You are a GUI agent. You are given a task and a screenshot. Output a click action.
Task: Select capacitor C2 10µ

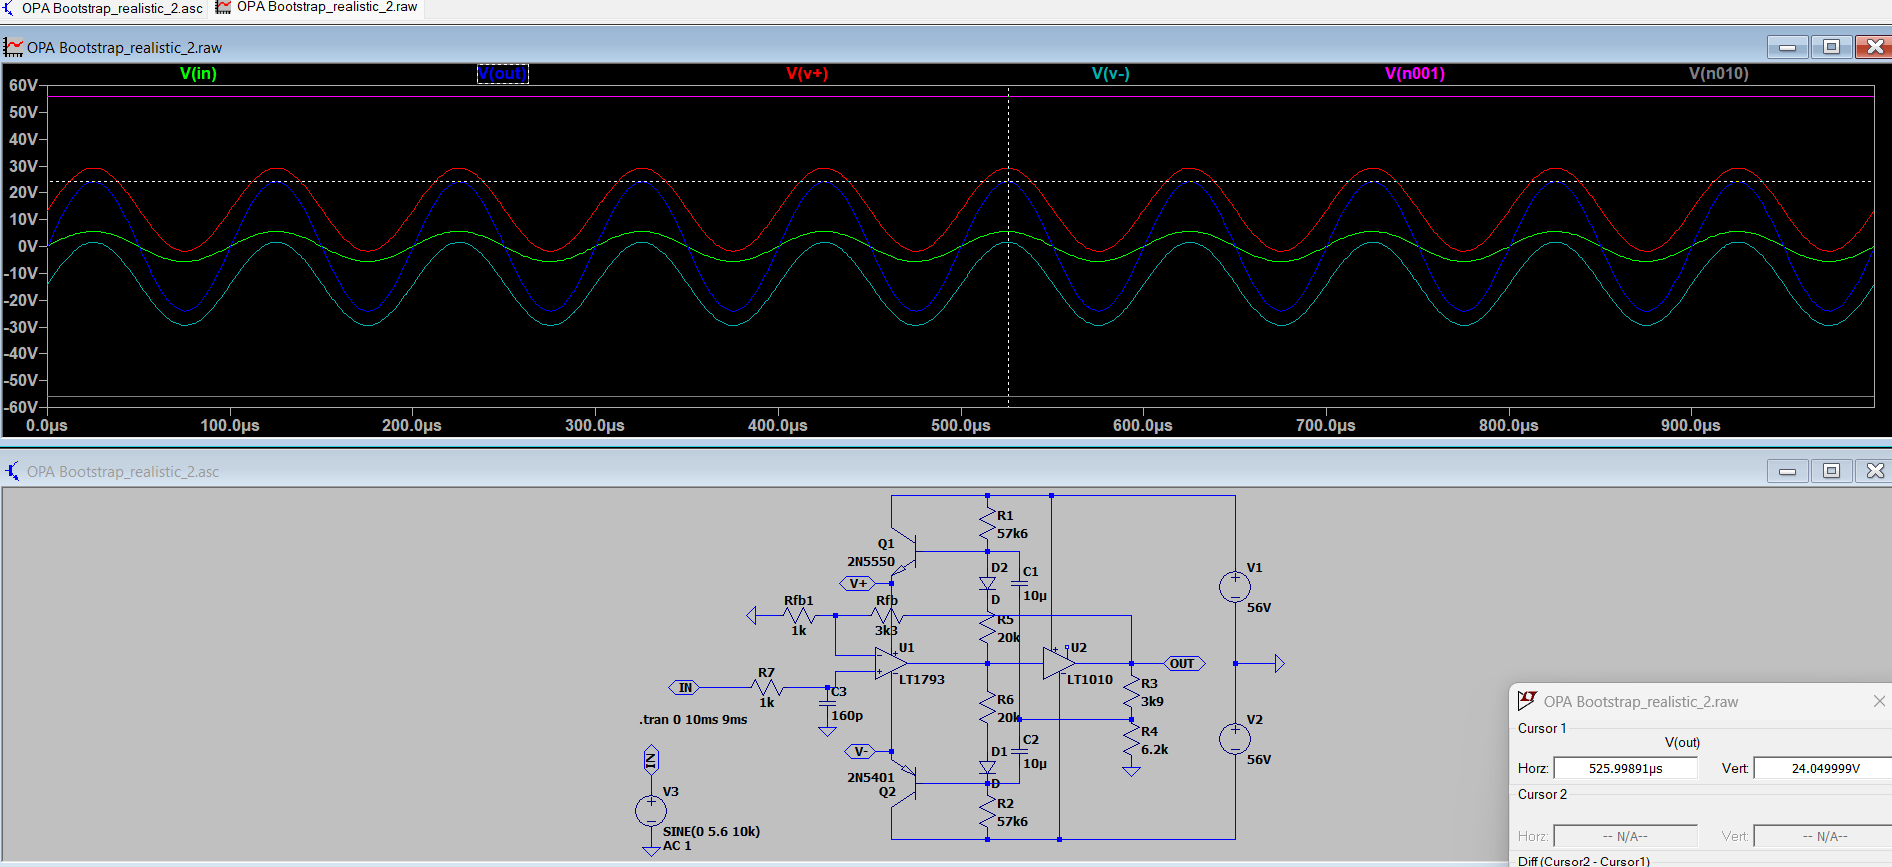tap(1019, 751)
